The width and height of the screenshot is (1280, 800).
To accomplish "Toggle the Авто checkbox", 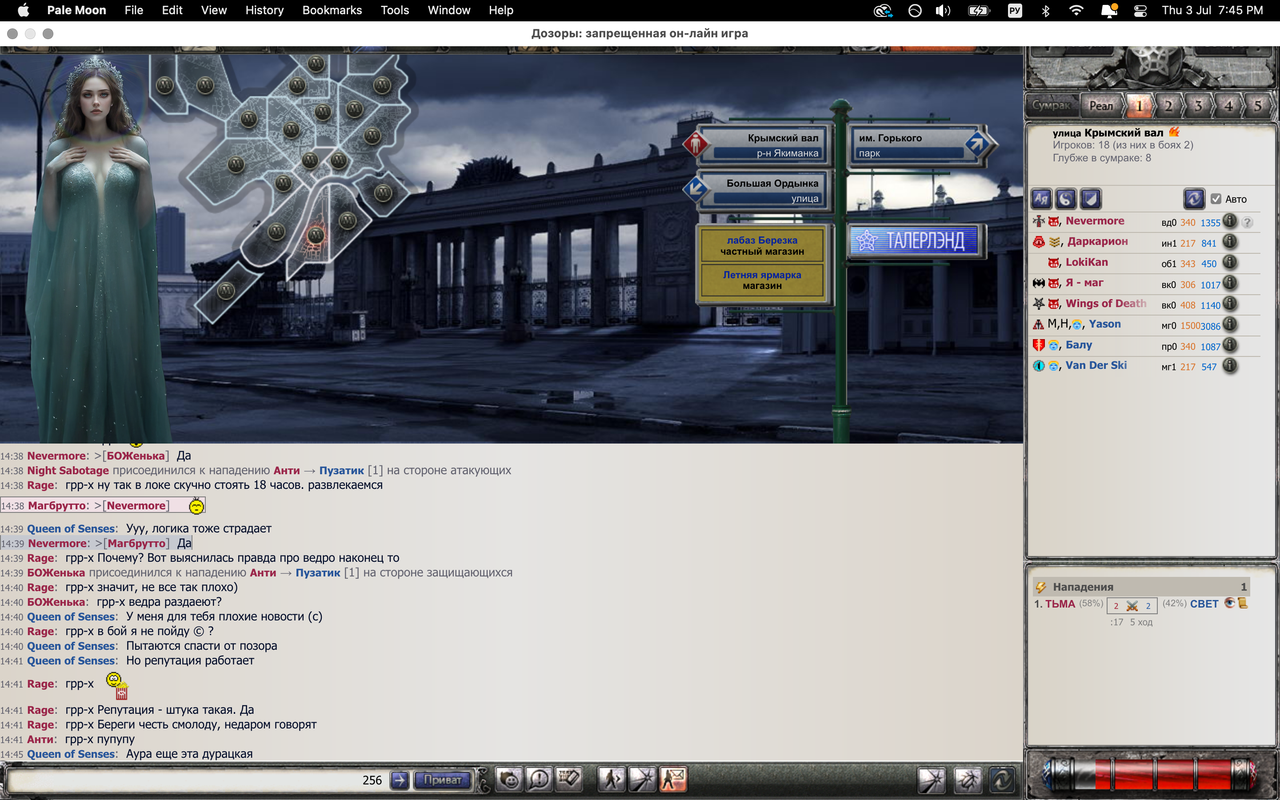I will 1216,198.
